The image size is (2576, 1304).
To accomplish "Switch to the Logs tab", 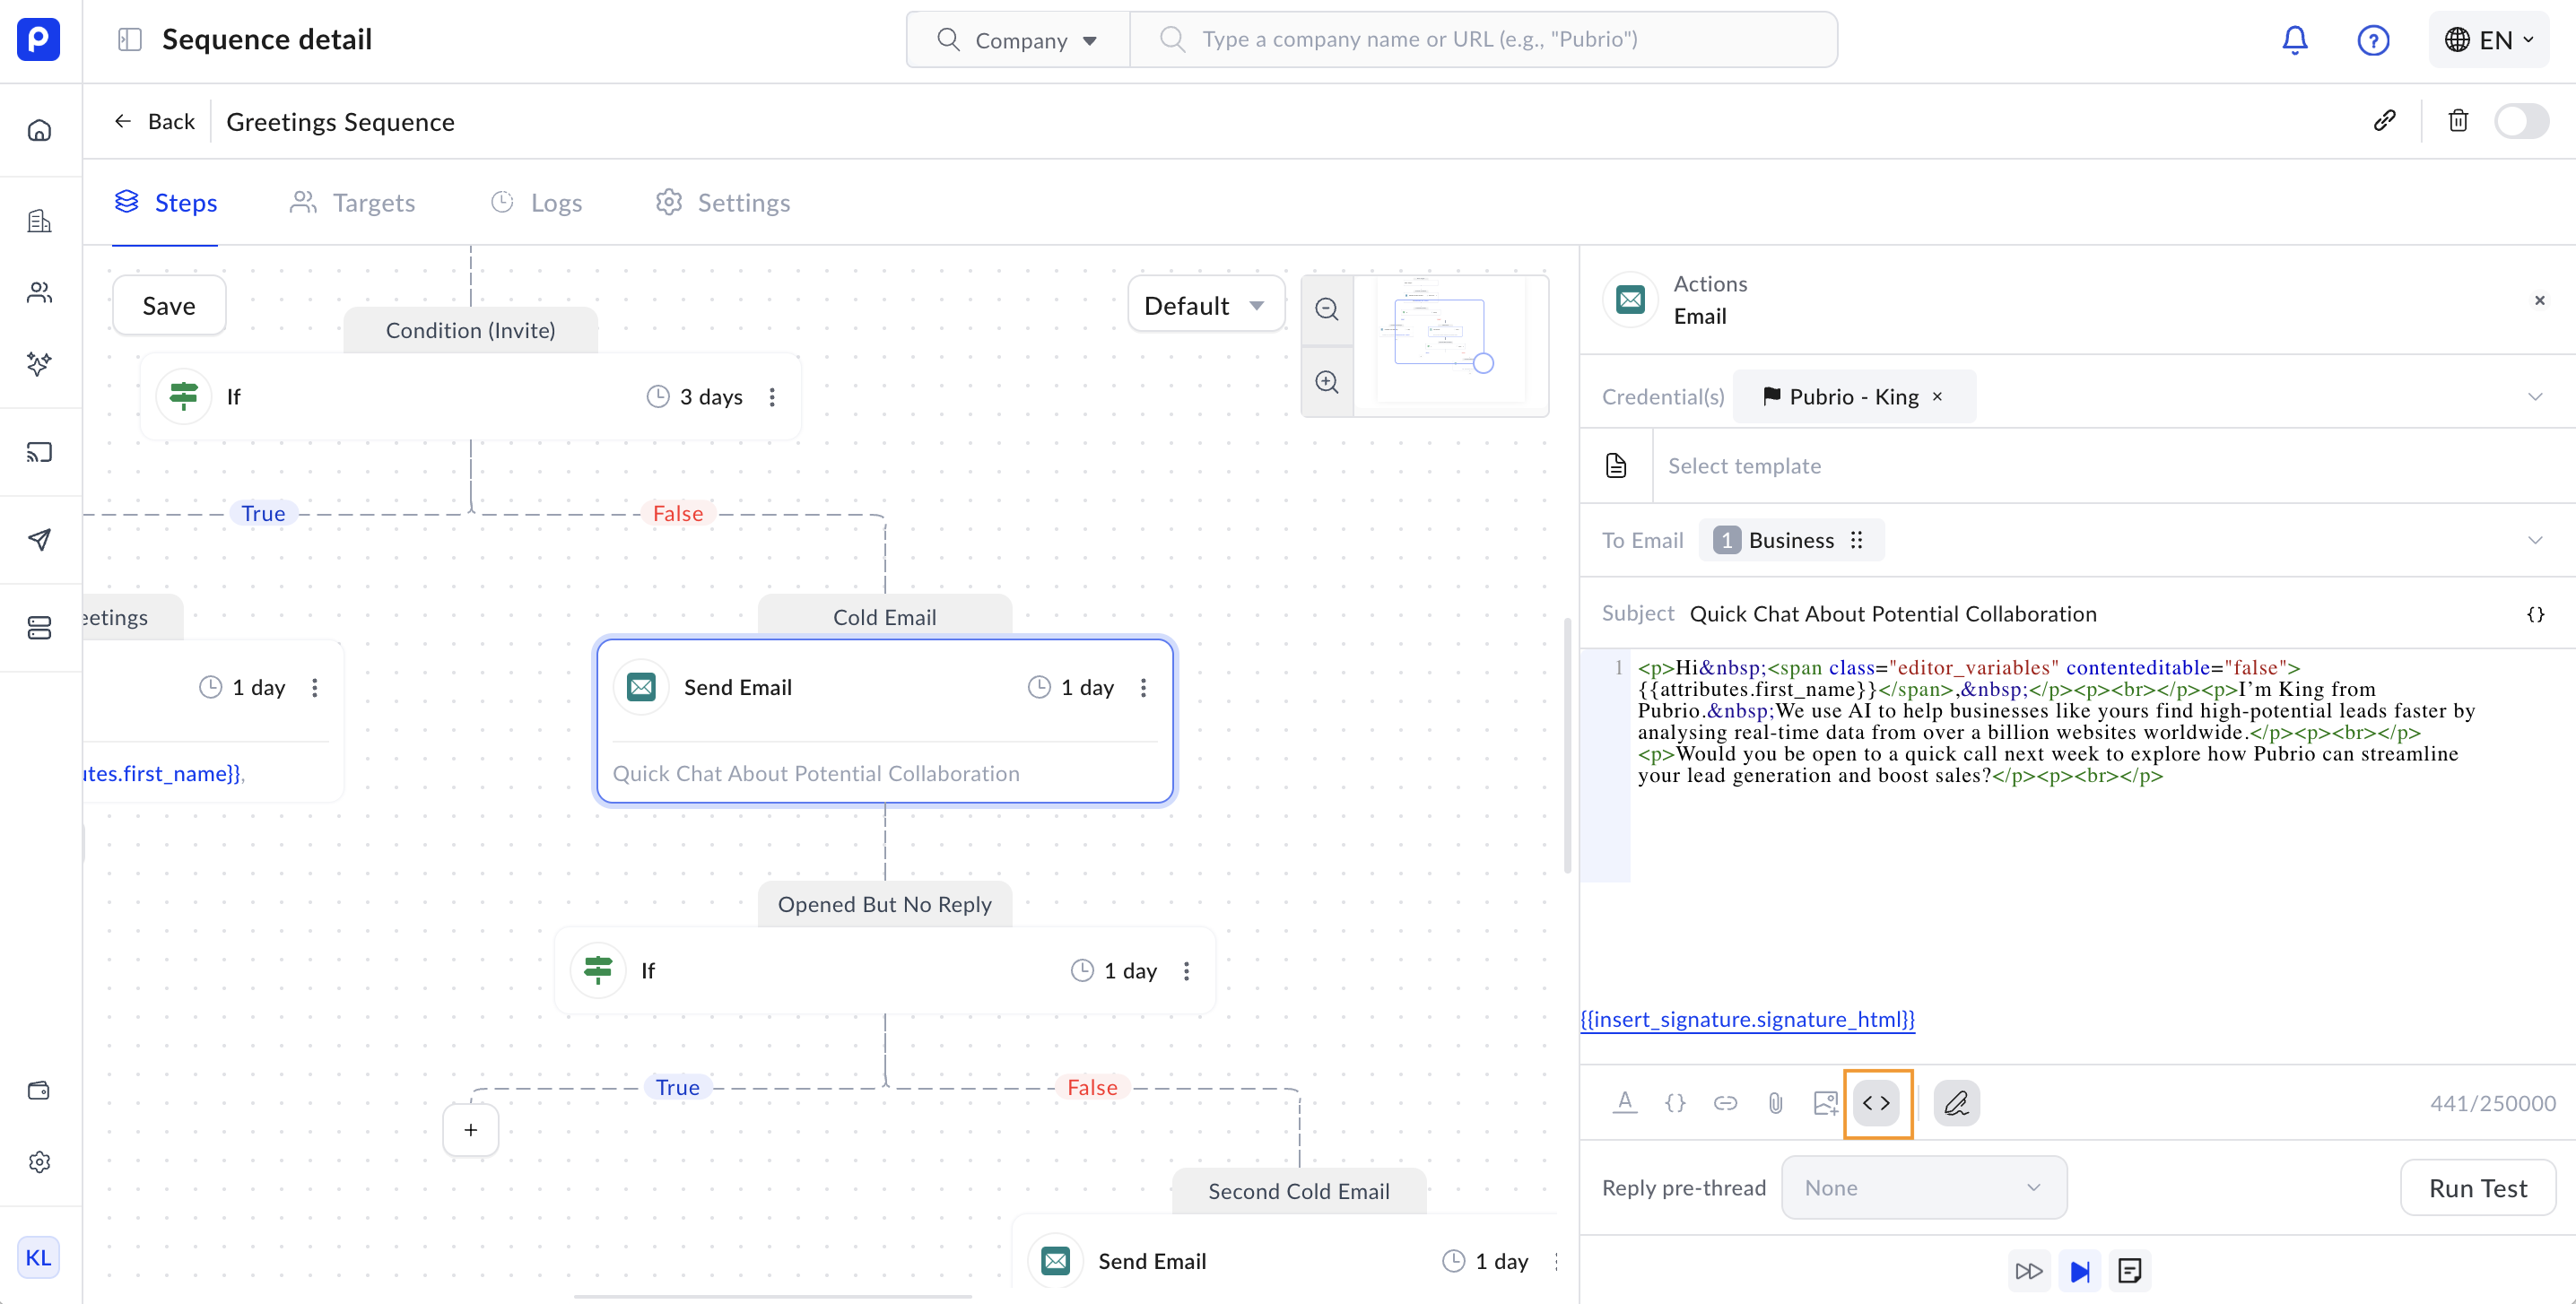I will click(536, 203).
